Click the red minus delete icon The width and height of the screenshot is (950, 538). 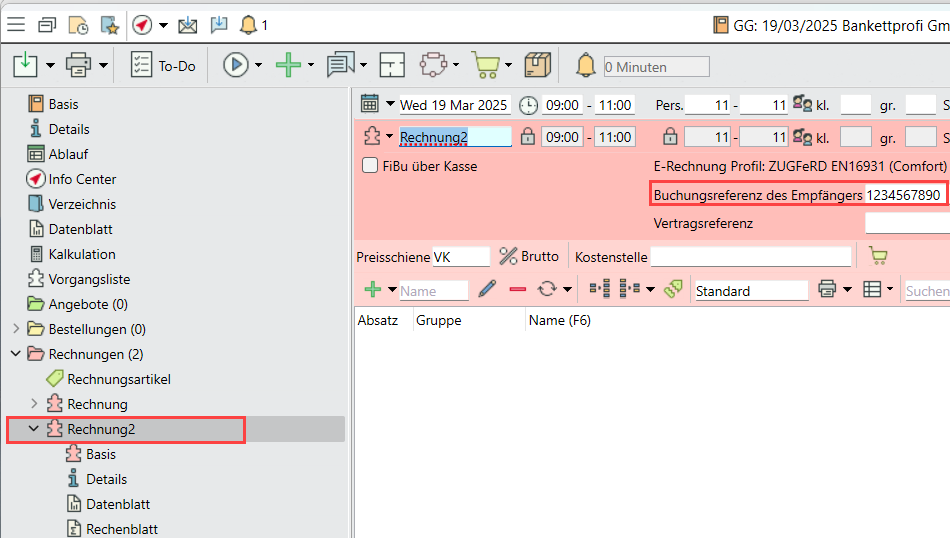click(x=517, y=290)
